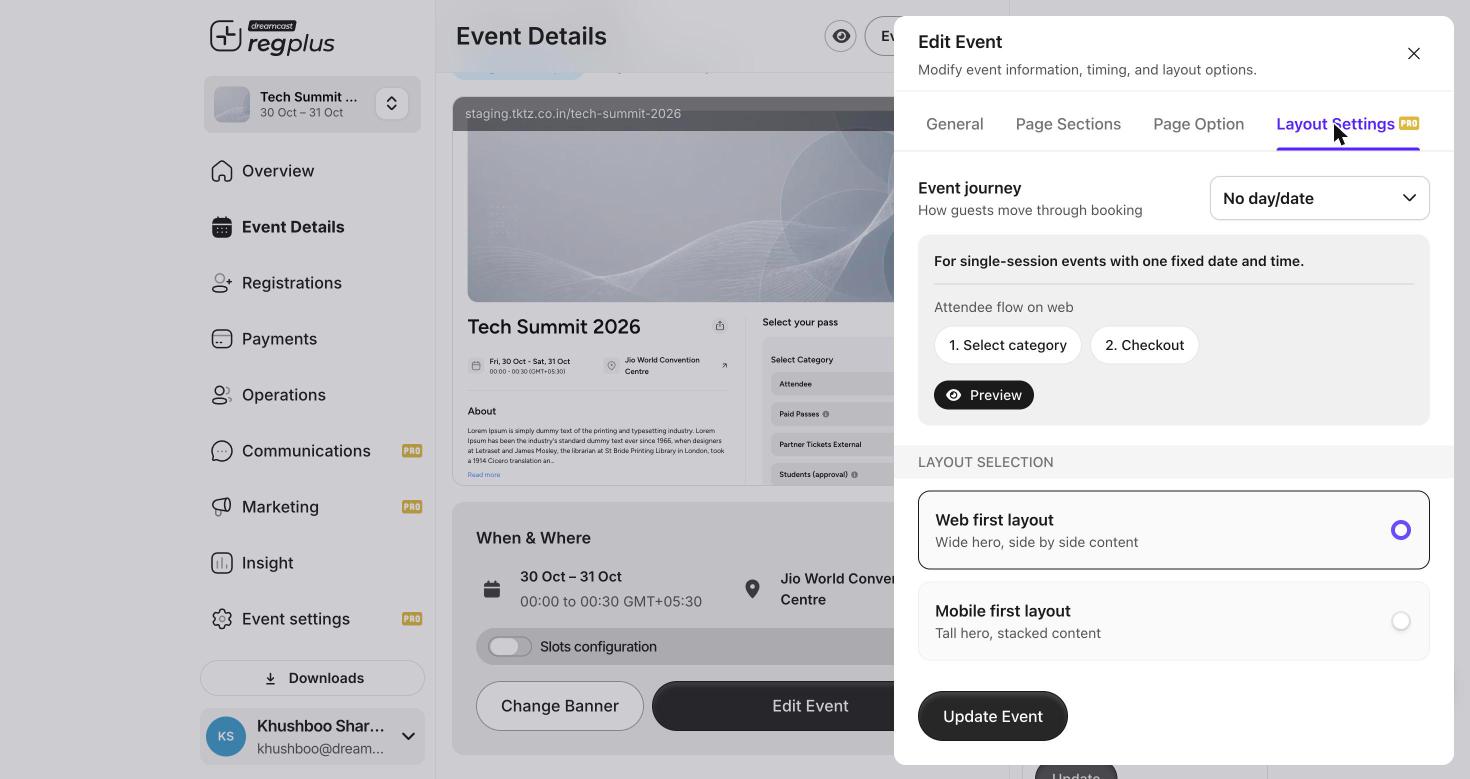Open Event settings via its gear icon

[222, 619]
